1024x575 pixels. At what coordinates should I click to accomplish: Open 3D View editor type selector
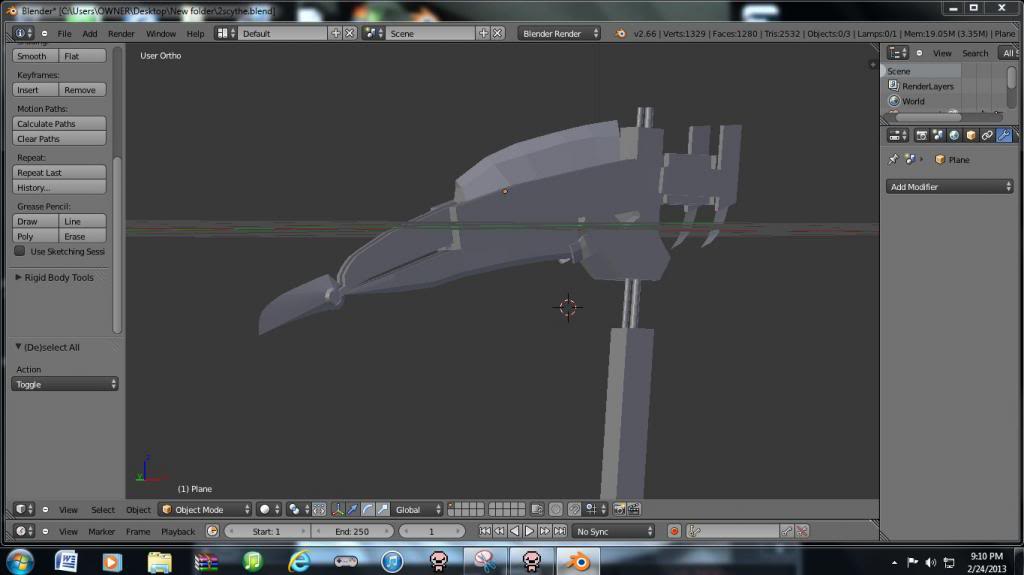tap(24, 509)
